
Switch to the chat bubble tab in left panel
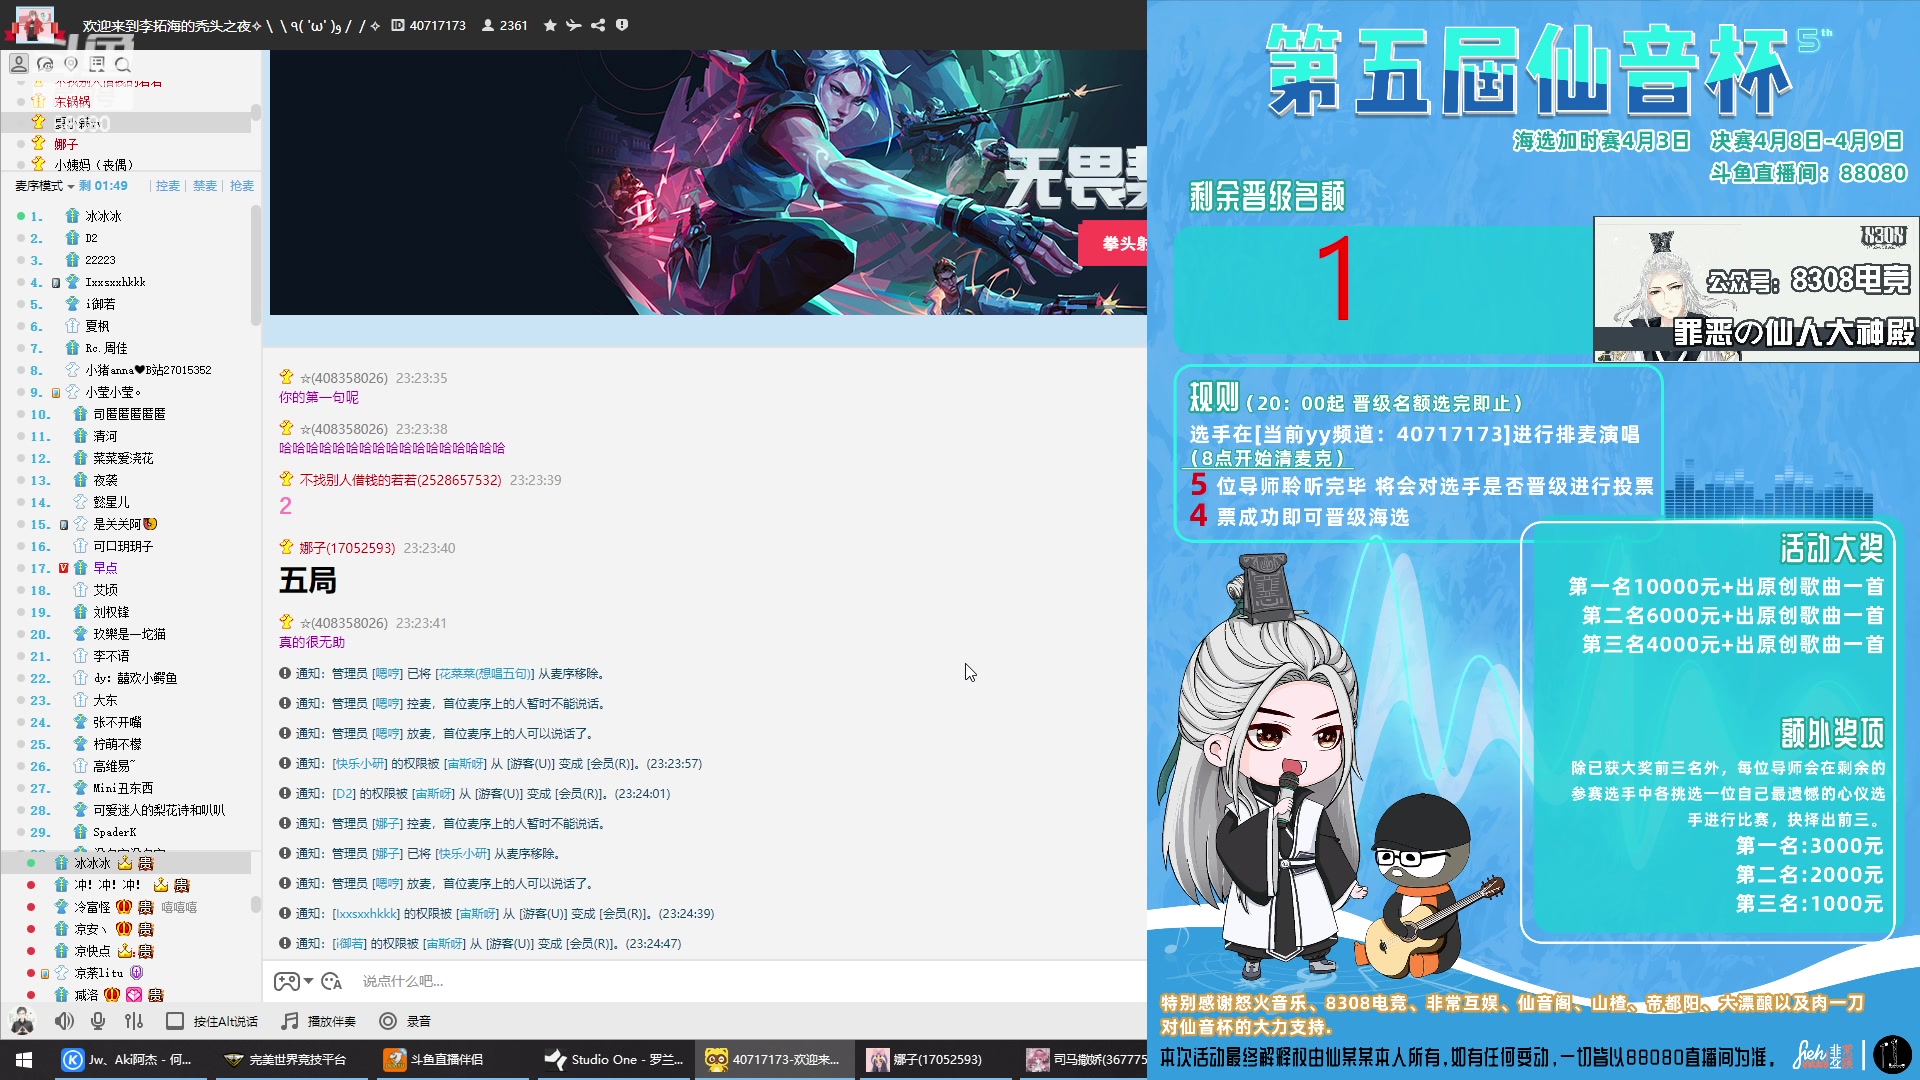(x=45, y=63)
